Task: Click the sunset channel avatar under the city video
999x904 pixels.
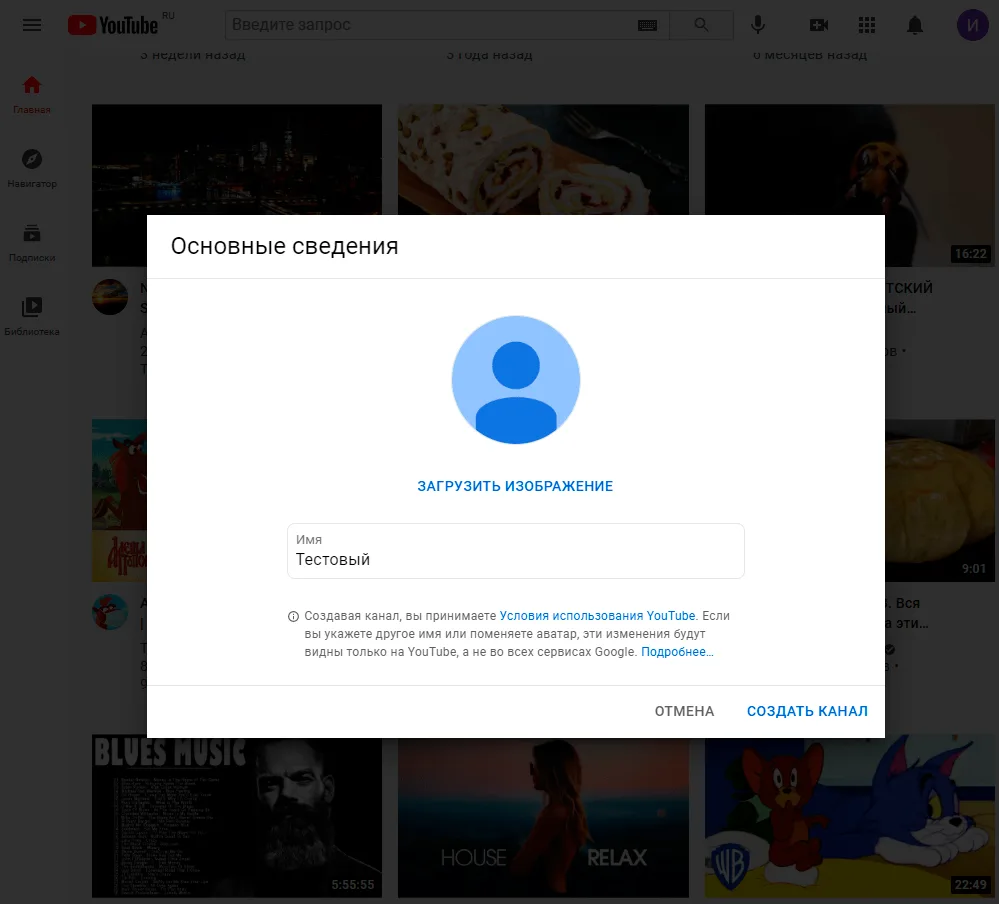Action: (110, 297)
